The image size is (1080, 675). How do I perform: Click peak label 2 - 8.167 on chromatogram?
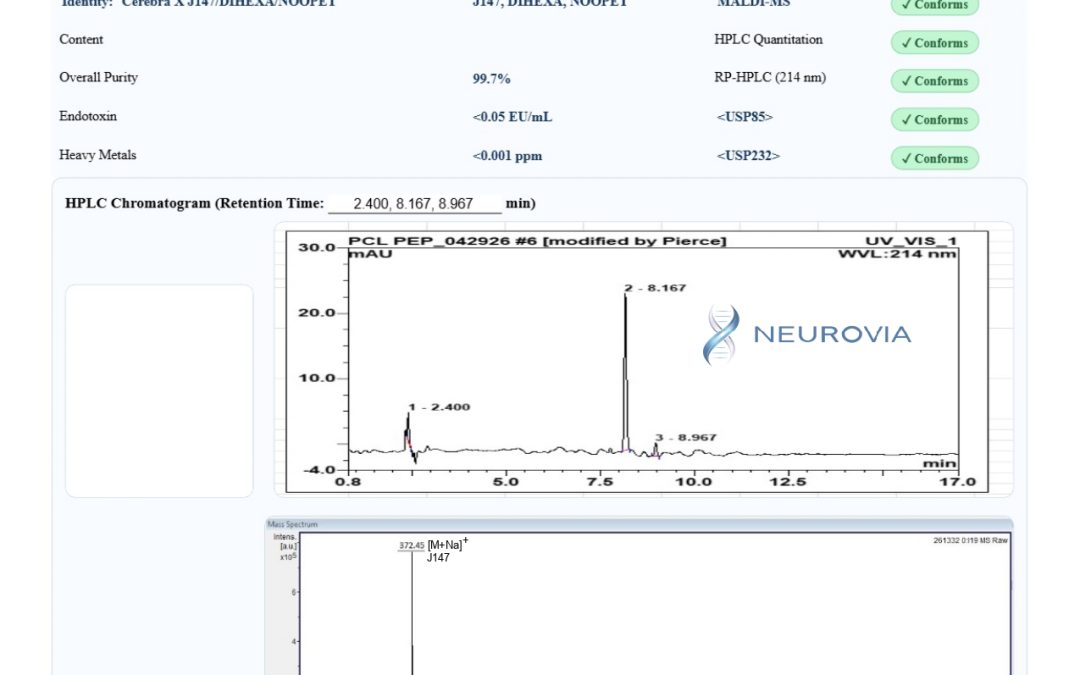tap(655, 288)
